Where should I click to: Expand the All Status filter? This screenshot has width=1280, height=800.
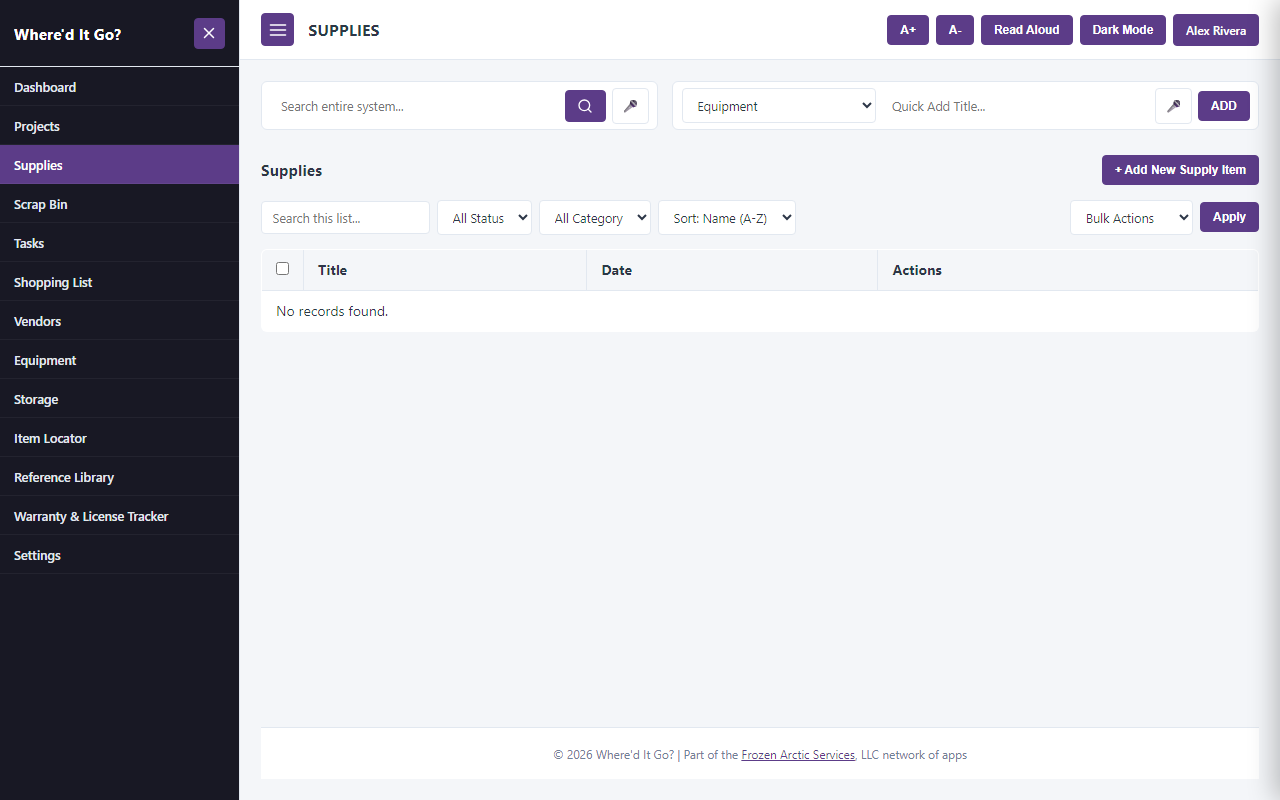tap(484, 218)
